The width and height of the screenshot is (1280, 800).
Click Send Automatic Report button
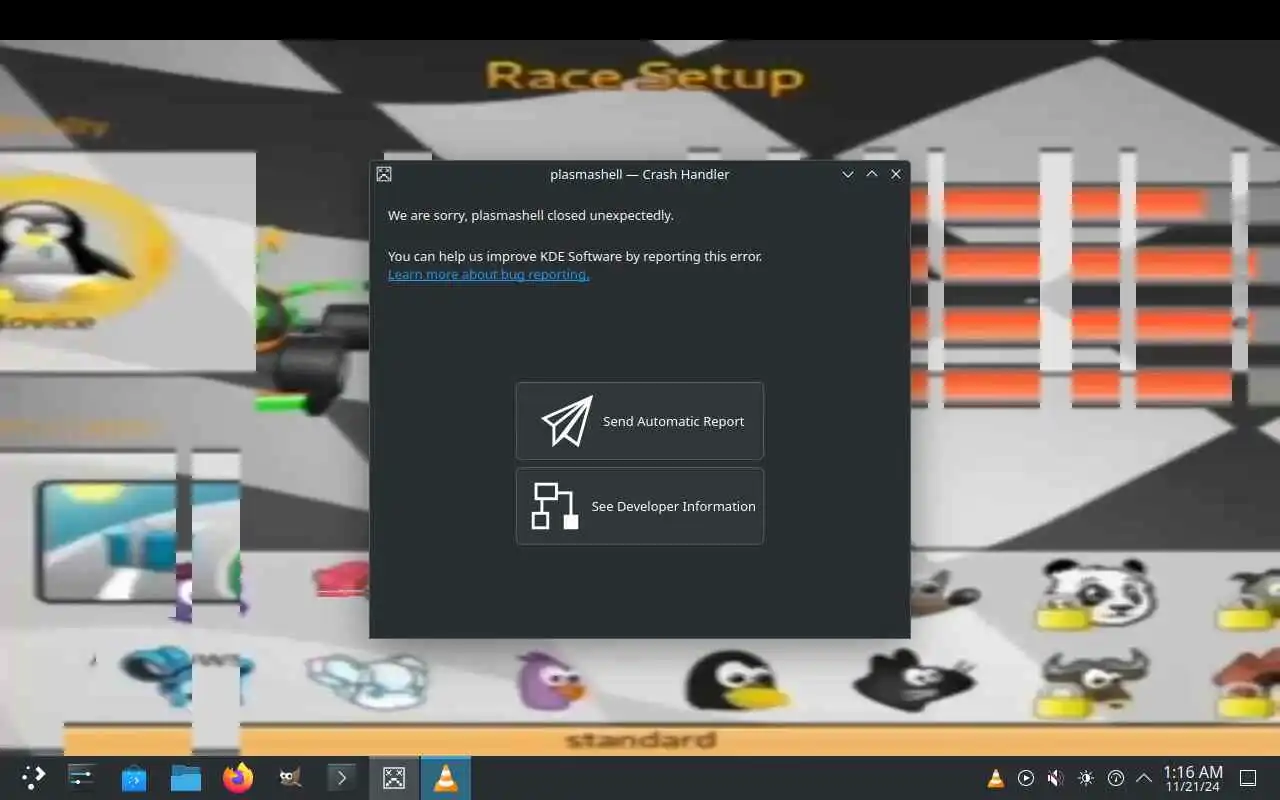[x=640, y=421]
